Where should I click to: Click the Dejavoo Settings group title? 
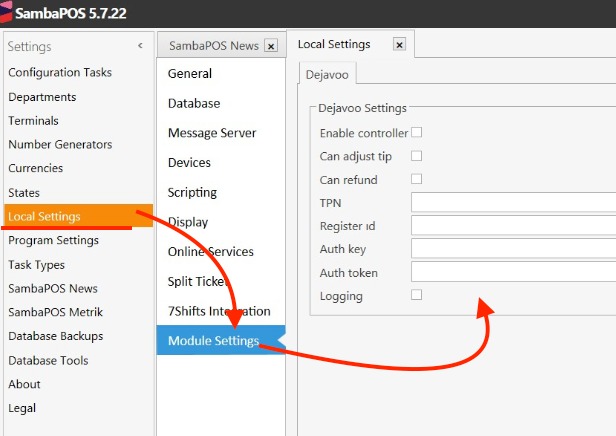coord(362,108)
